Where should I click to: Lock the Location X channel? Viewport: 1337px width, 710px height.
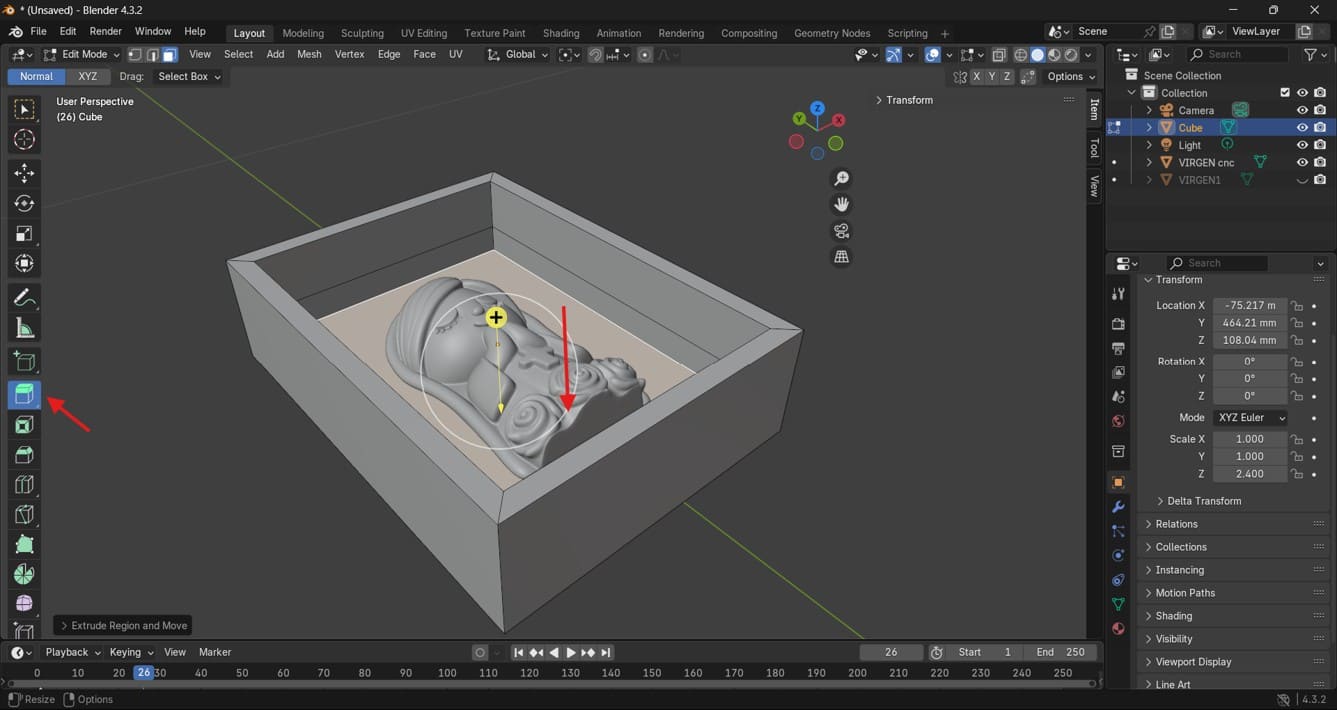1297,306
